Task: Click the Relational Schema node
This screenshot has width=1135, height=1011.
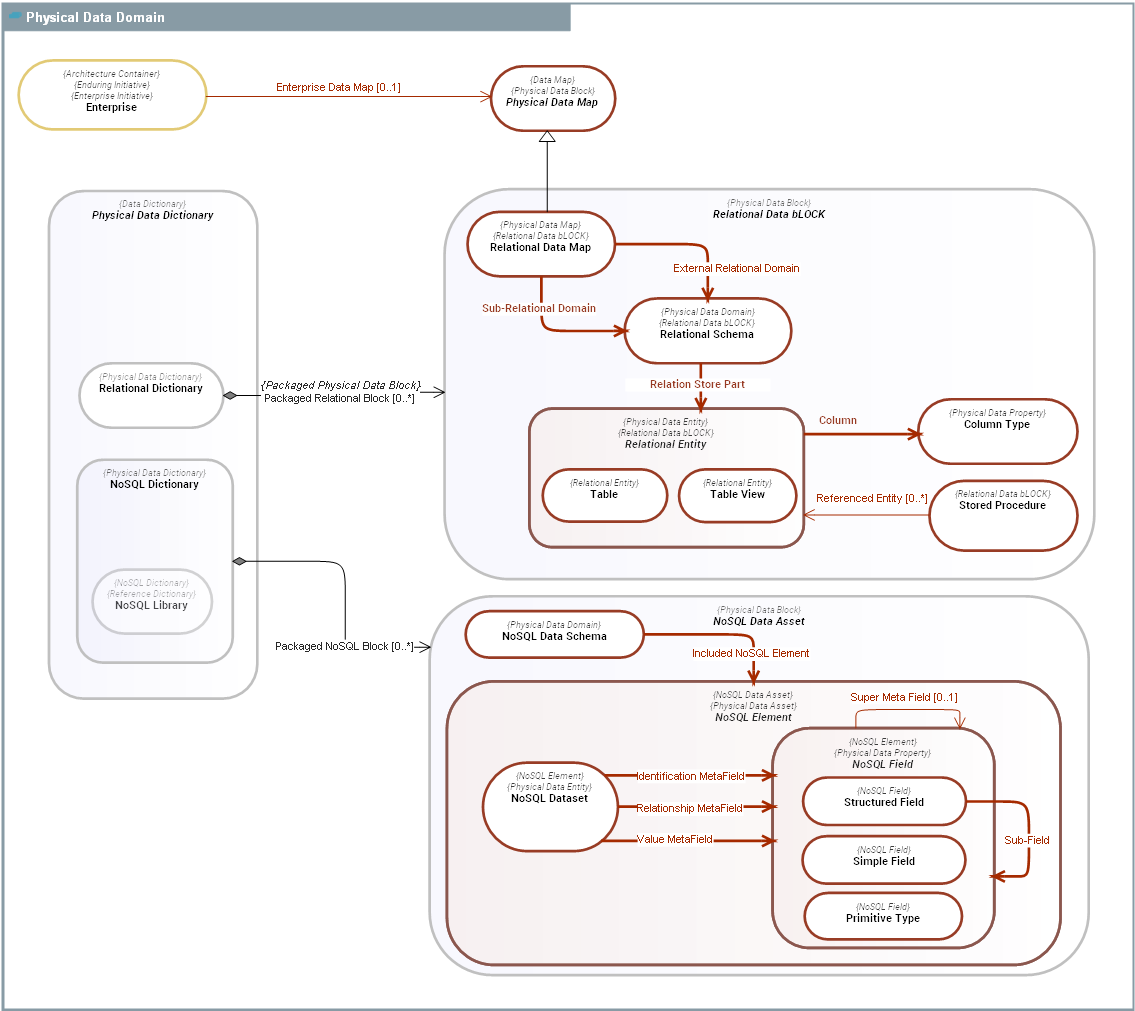Action: pyautogui.click(x=707, y=331)
